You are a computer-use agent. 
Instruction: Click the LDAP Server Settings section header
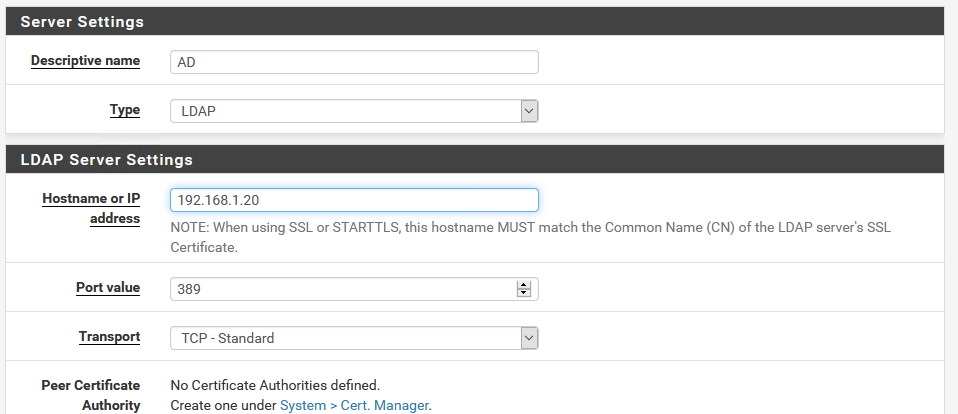point(475,159)
